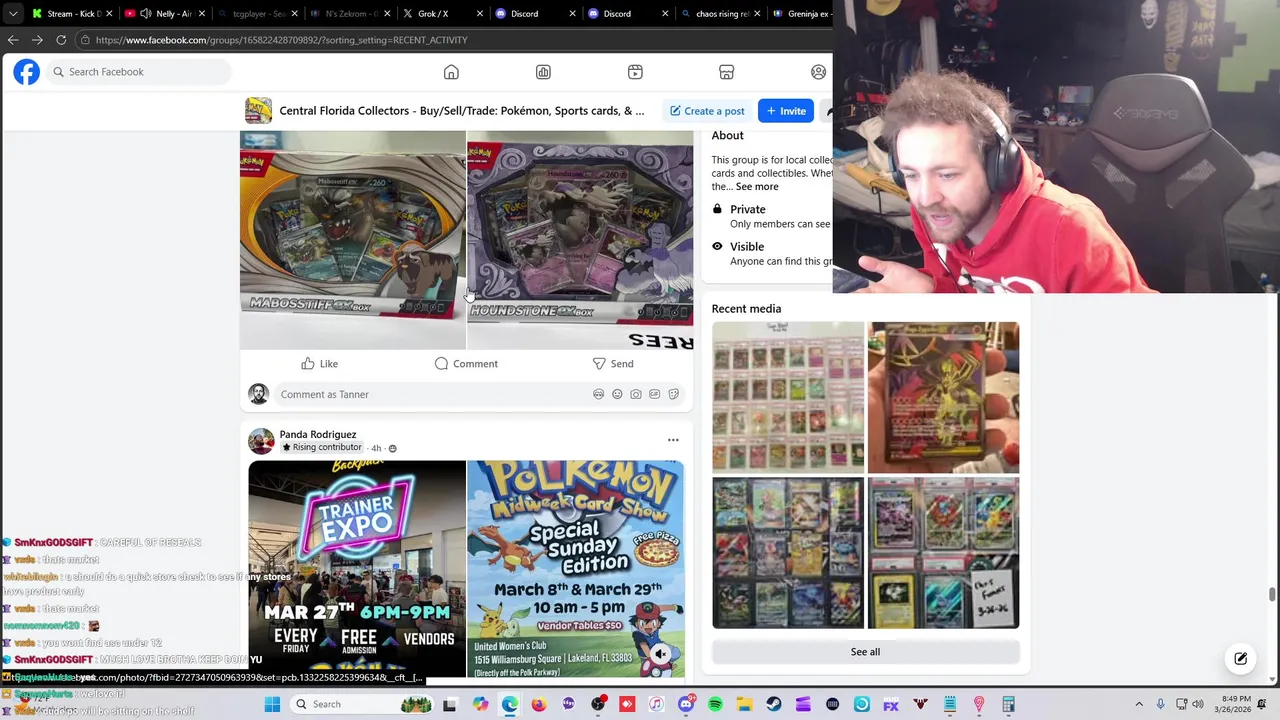
Task: Switch to the Greninja ex tab
Action: click(801, 14)
